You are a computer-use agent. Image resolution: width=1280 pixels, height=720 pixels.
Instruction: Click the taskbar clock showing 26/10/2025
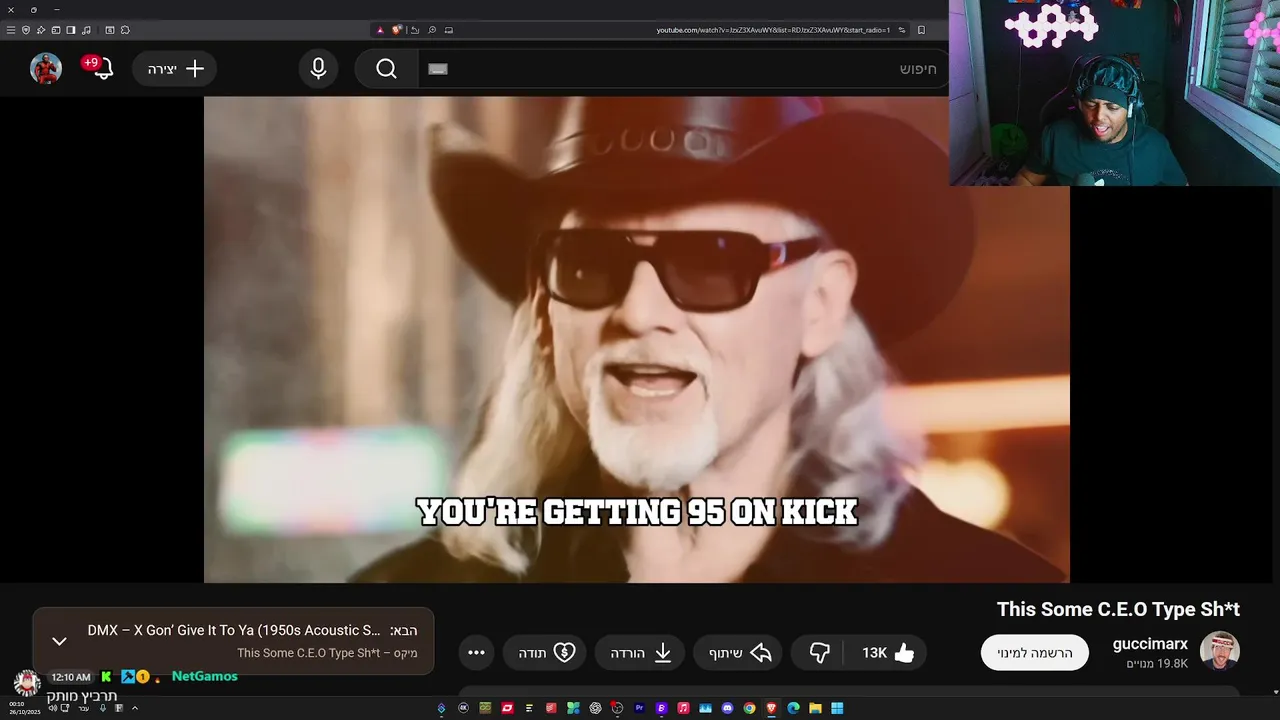25,708
